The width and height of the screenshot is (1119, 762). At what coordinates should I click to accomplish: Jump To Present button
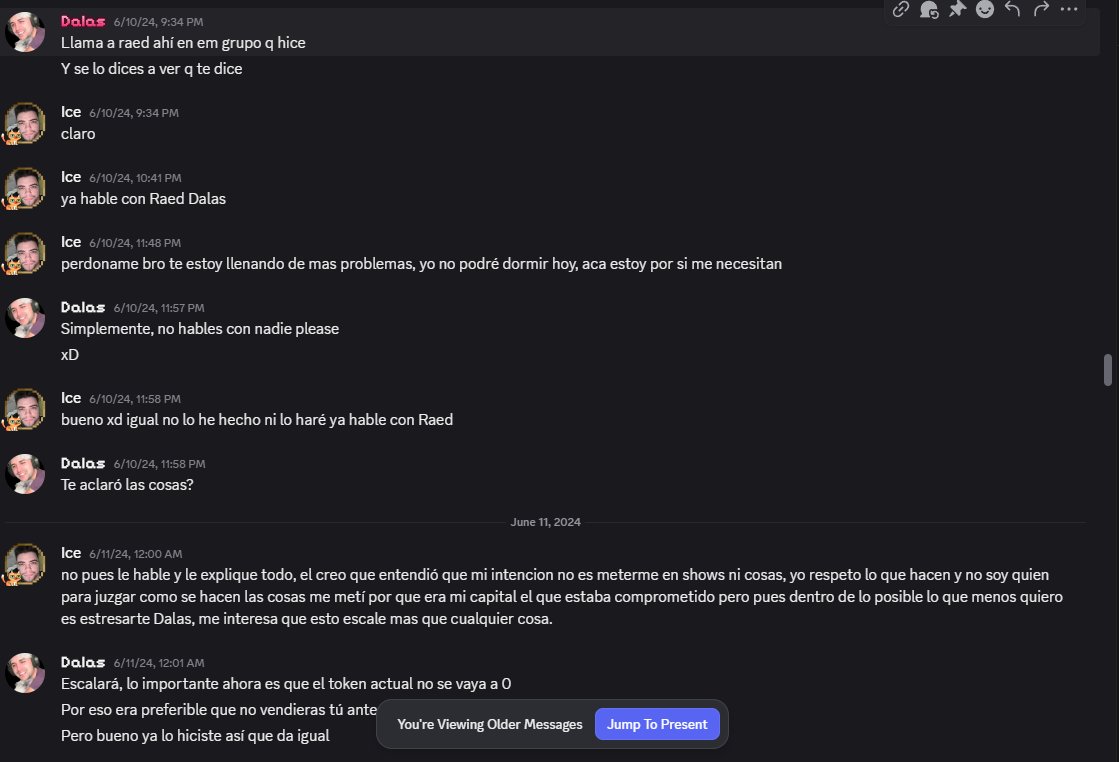coord(657,724)
